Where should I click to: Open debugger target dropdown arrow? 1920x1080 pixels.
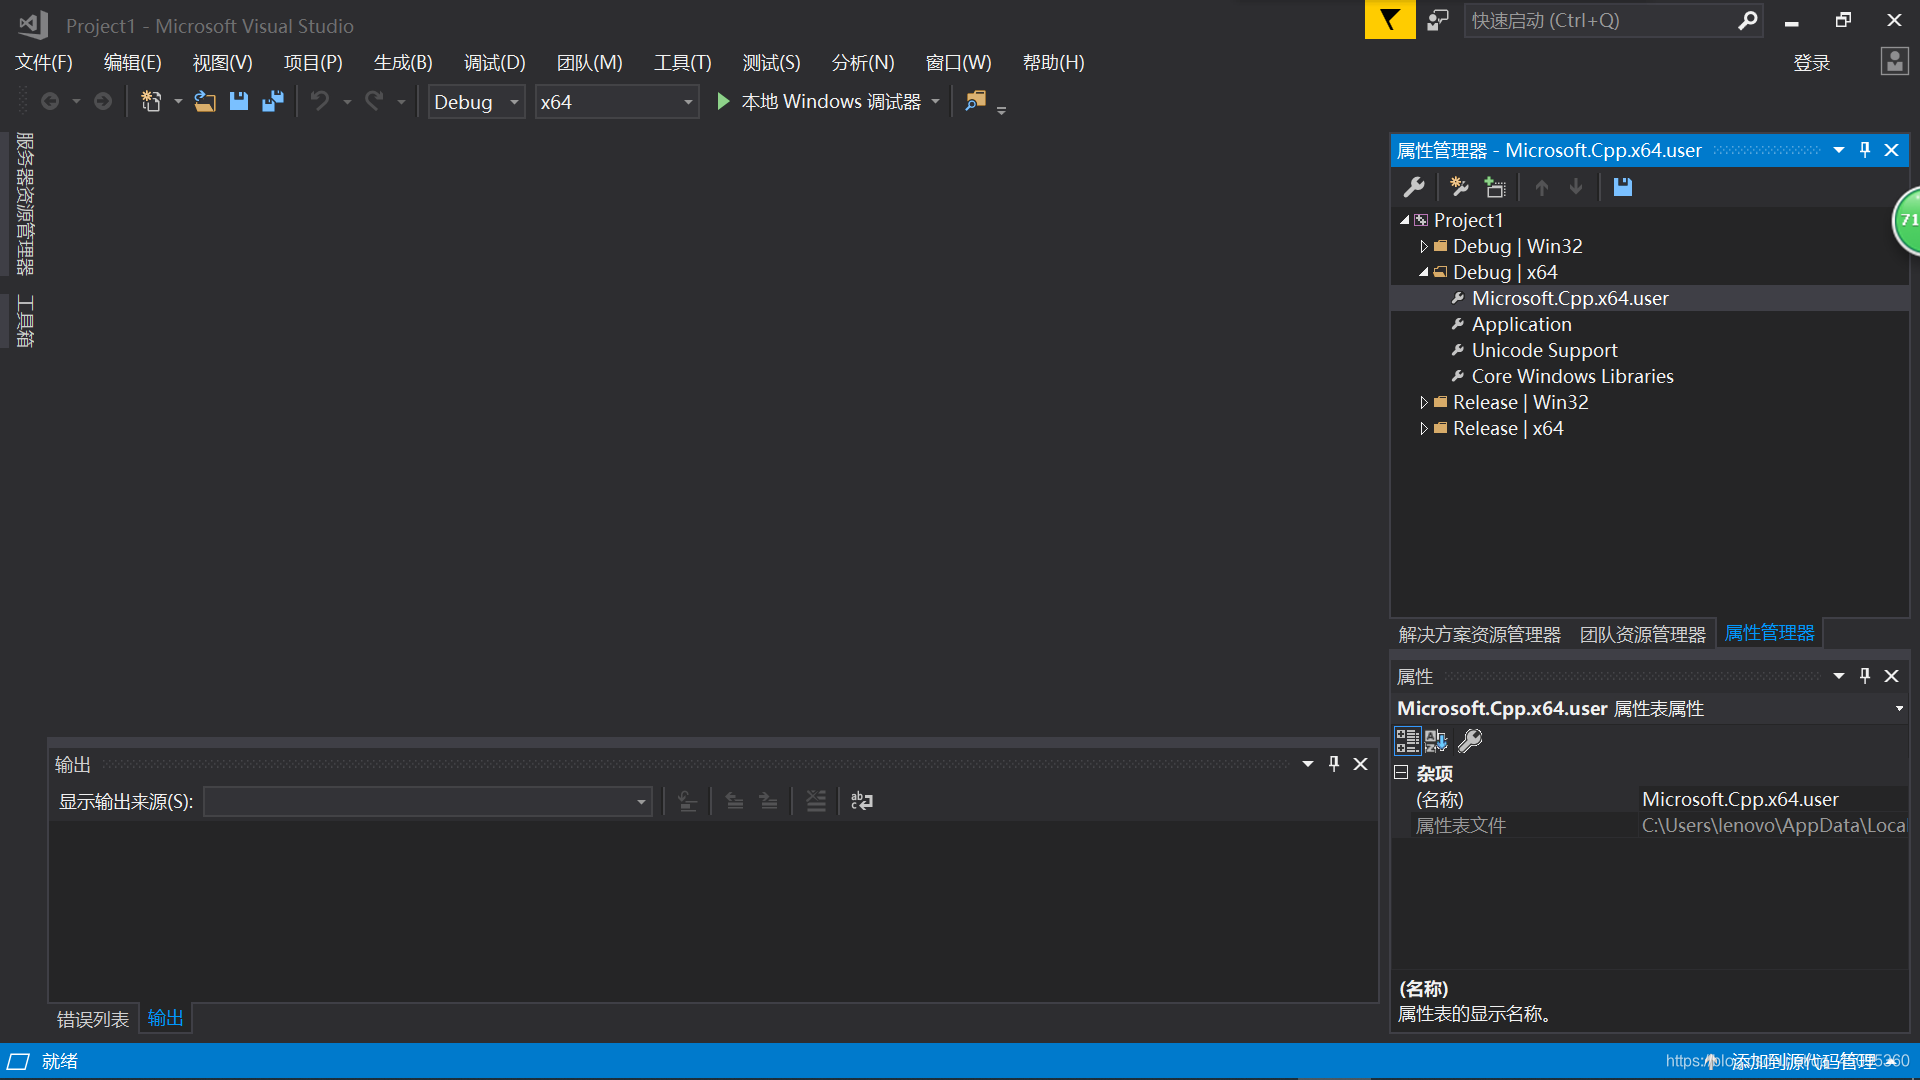pyautogui.click(x=936, y=102)
